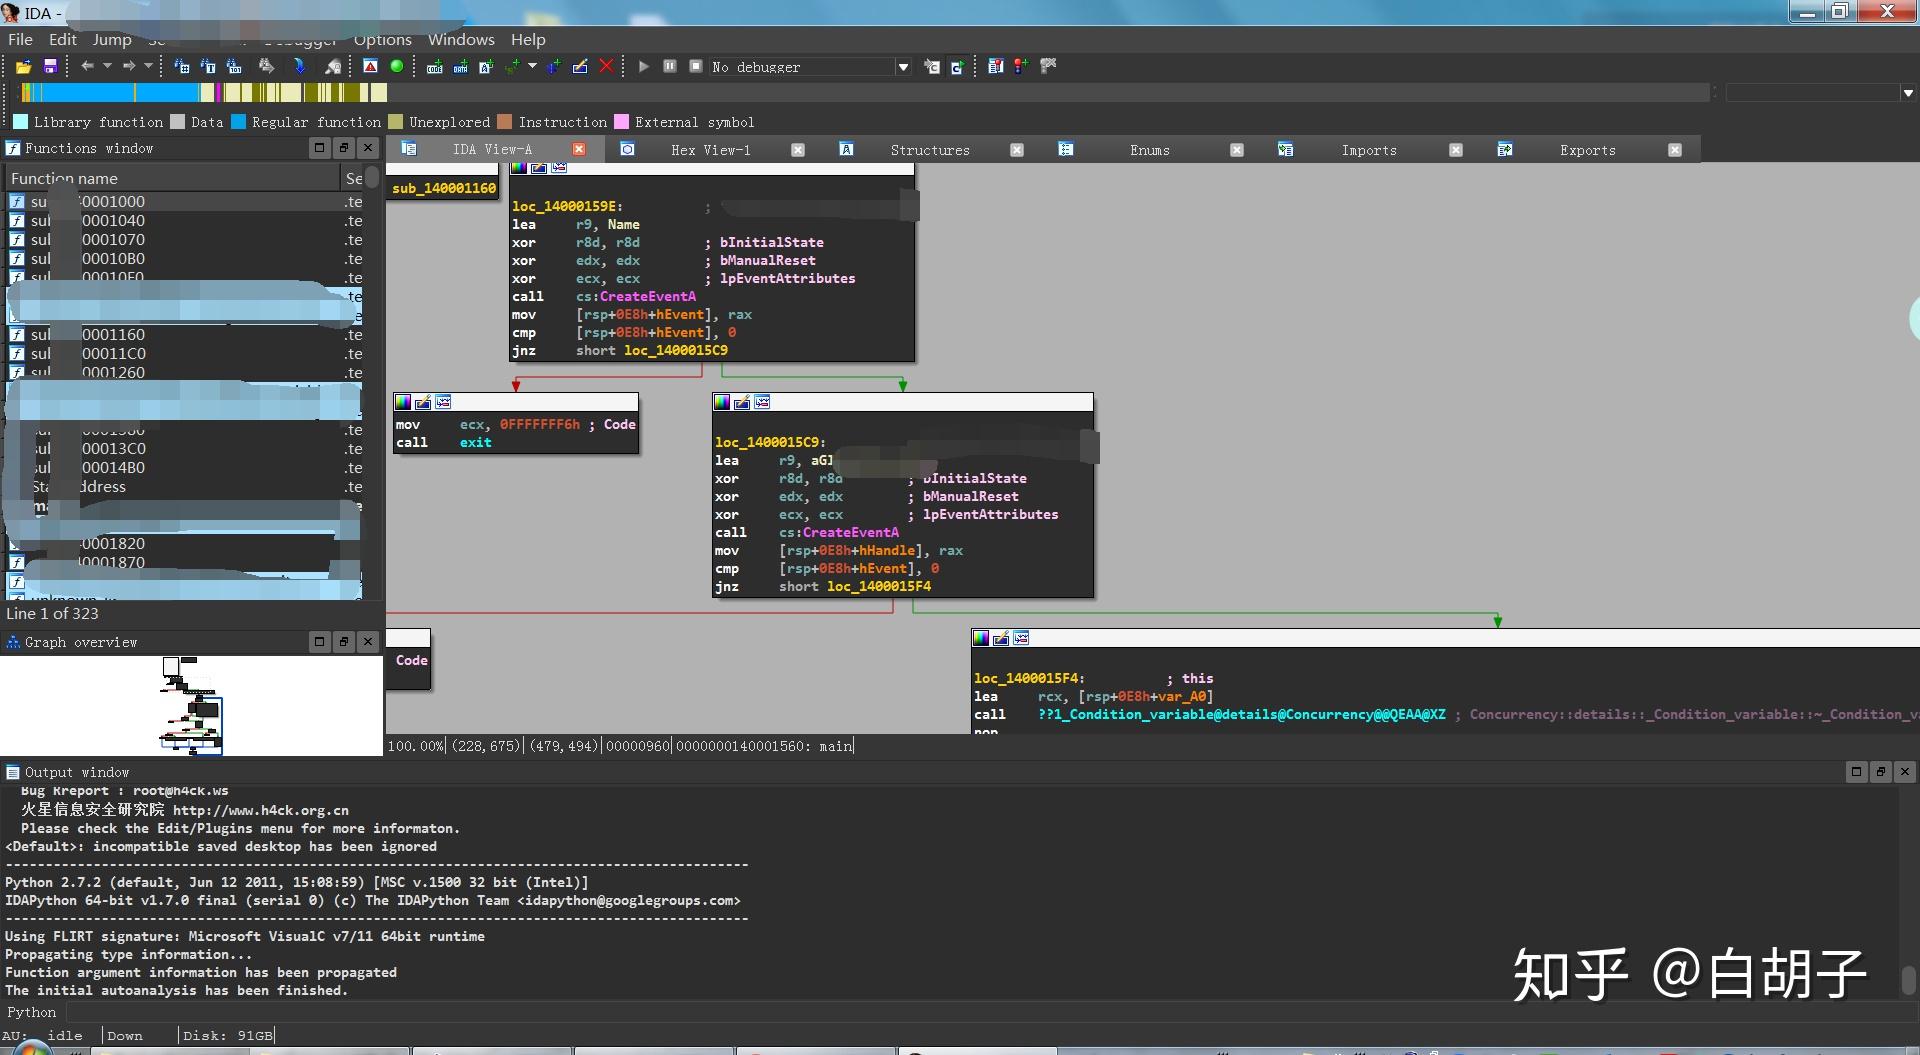Click the red breakpoint add icon
1920x1055 pixels.
pos(1021,66)
